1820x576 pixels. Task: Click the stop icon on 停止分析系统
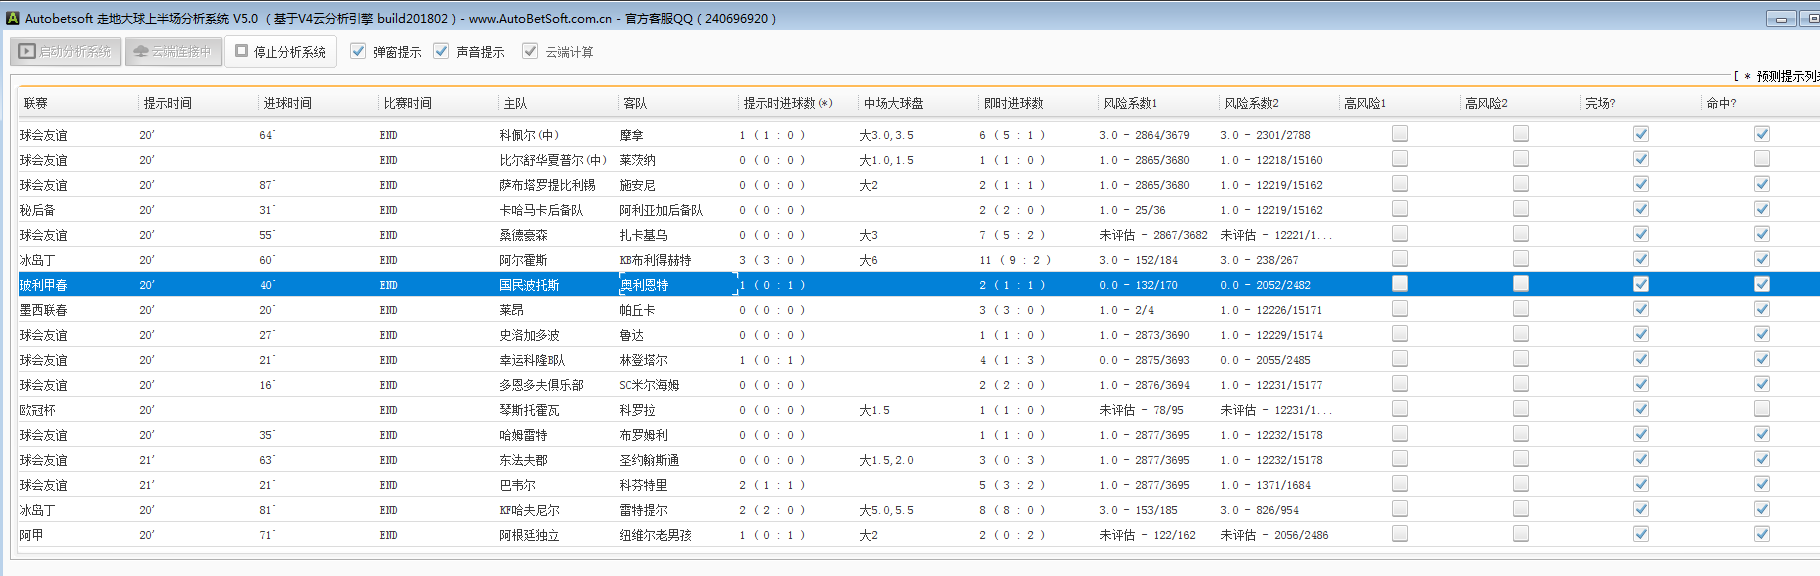click(241, 51)
